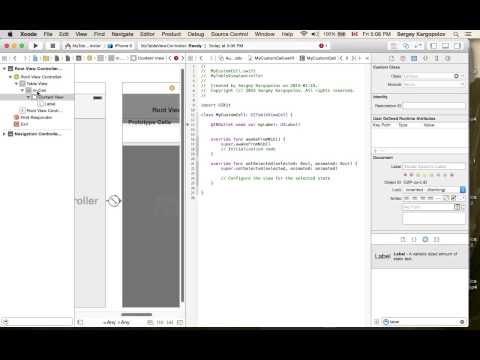The width and height of the screenshot is (480, 360).
Task: Click the Stop button in Xcode toolbar
Action: [x=52, y=46]
